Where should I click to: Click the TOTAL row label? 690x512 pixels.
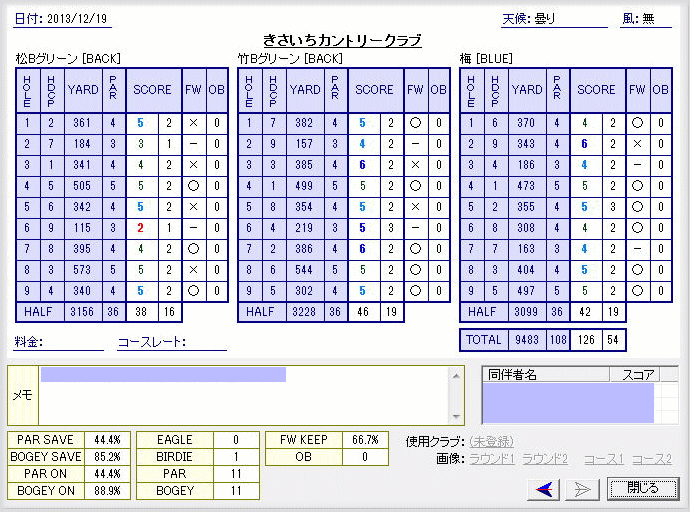(x=484, y=340)
